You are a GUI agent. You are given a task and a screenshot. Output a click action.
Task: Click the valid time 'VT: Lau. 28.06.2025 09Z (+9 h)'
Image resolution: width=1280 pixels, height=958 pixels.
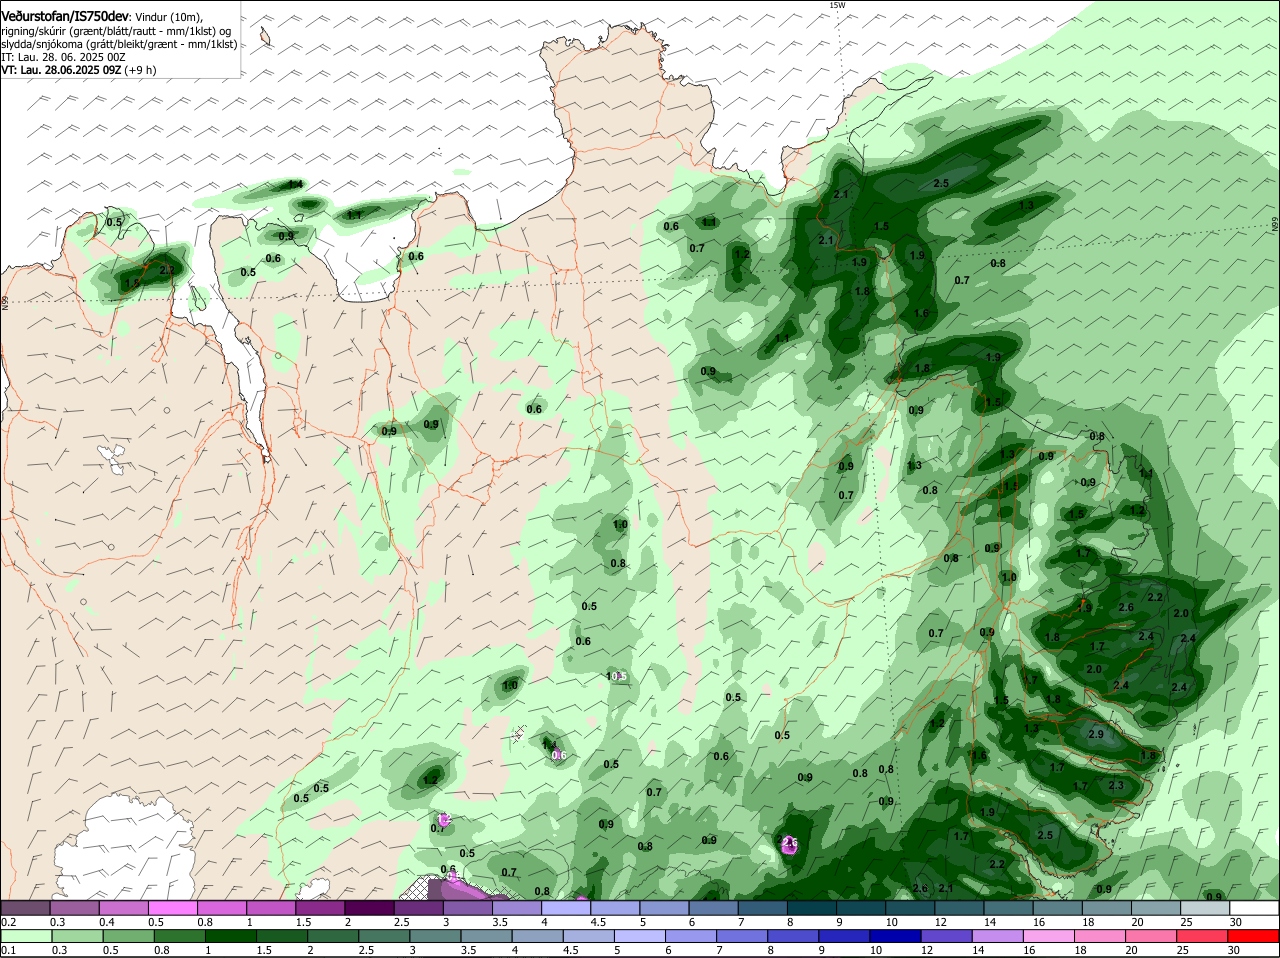pos(79,70)
